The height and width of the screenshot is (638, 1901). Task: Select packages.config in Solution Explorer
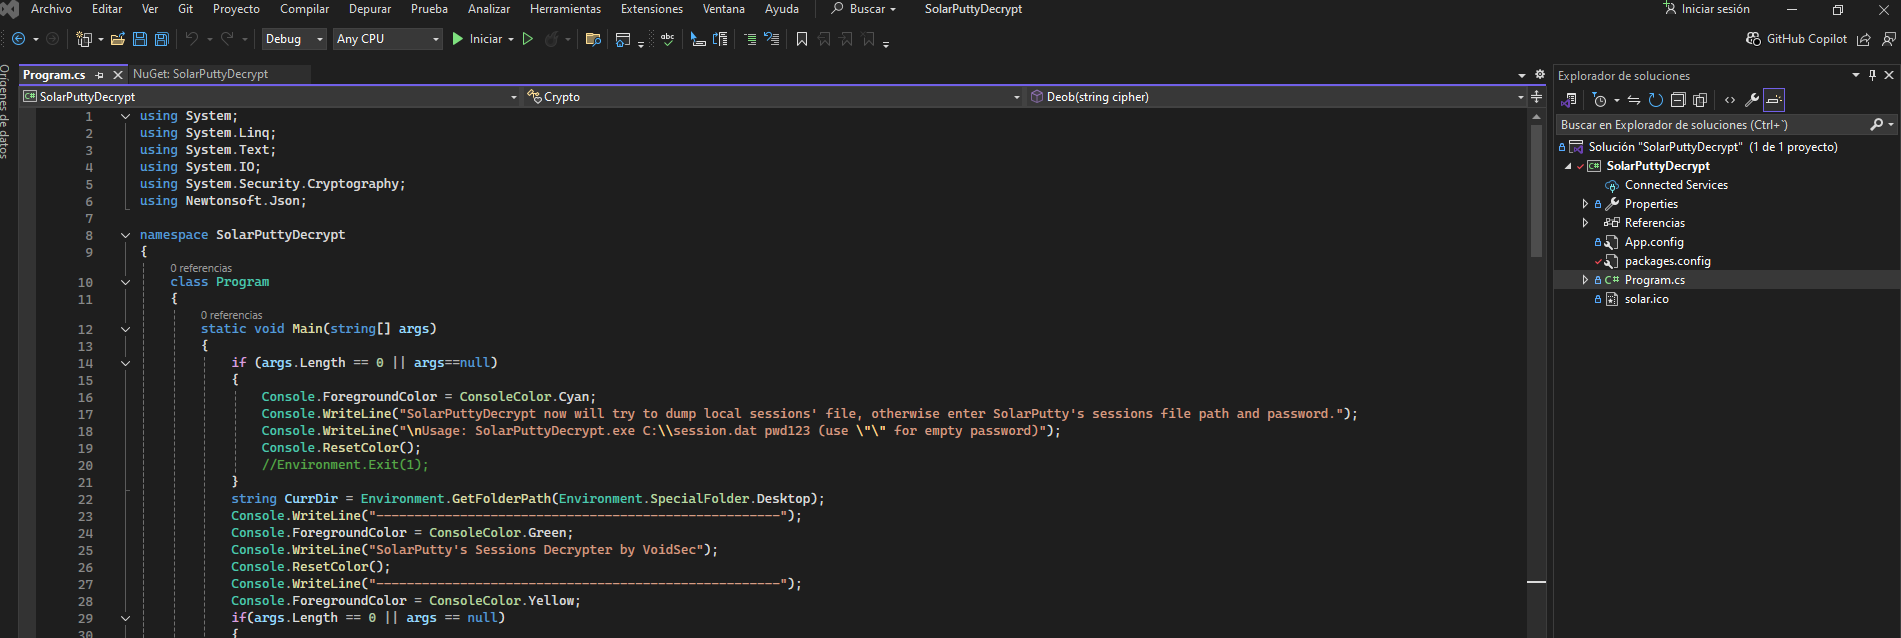(x=1667, y=261)
